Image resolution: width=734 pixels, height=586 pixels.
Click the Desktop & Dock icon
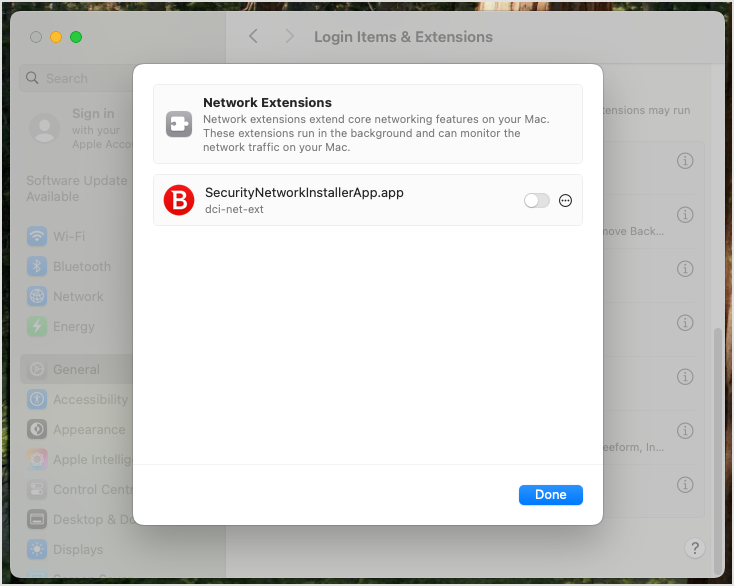[37, 519]
